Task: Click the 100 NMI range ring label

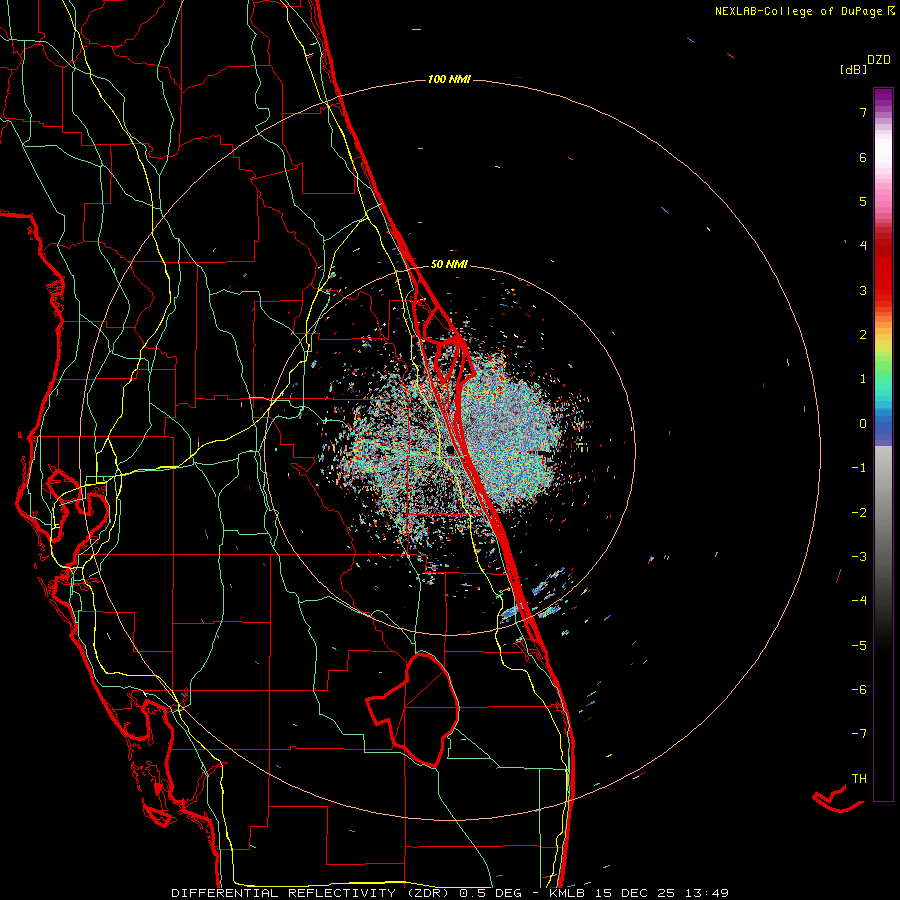Action: coord(449,79)
